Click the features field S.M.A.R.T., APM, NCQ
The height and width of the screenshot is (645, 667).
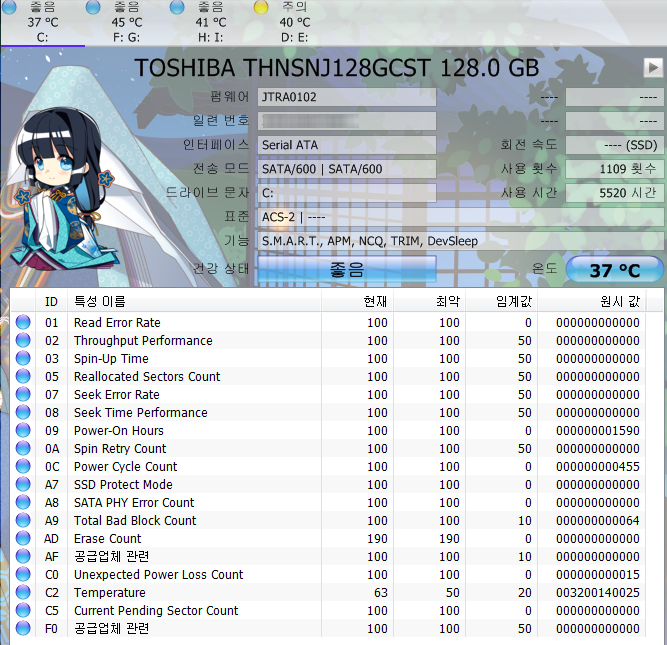[x=460, y=241]
